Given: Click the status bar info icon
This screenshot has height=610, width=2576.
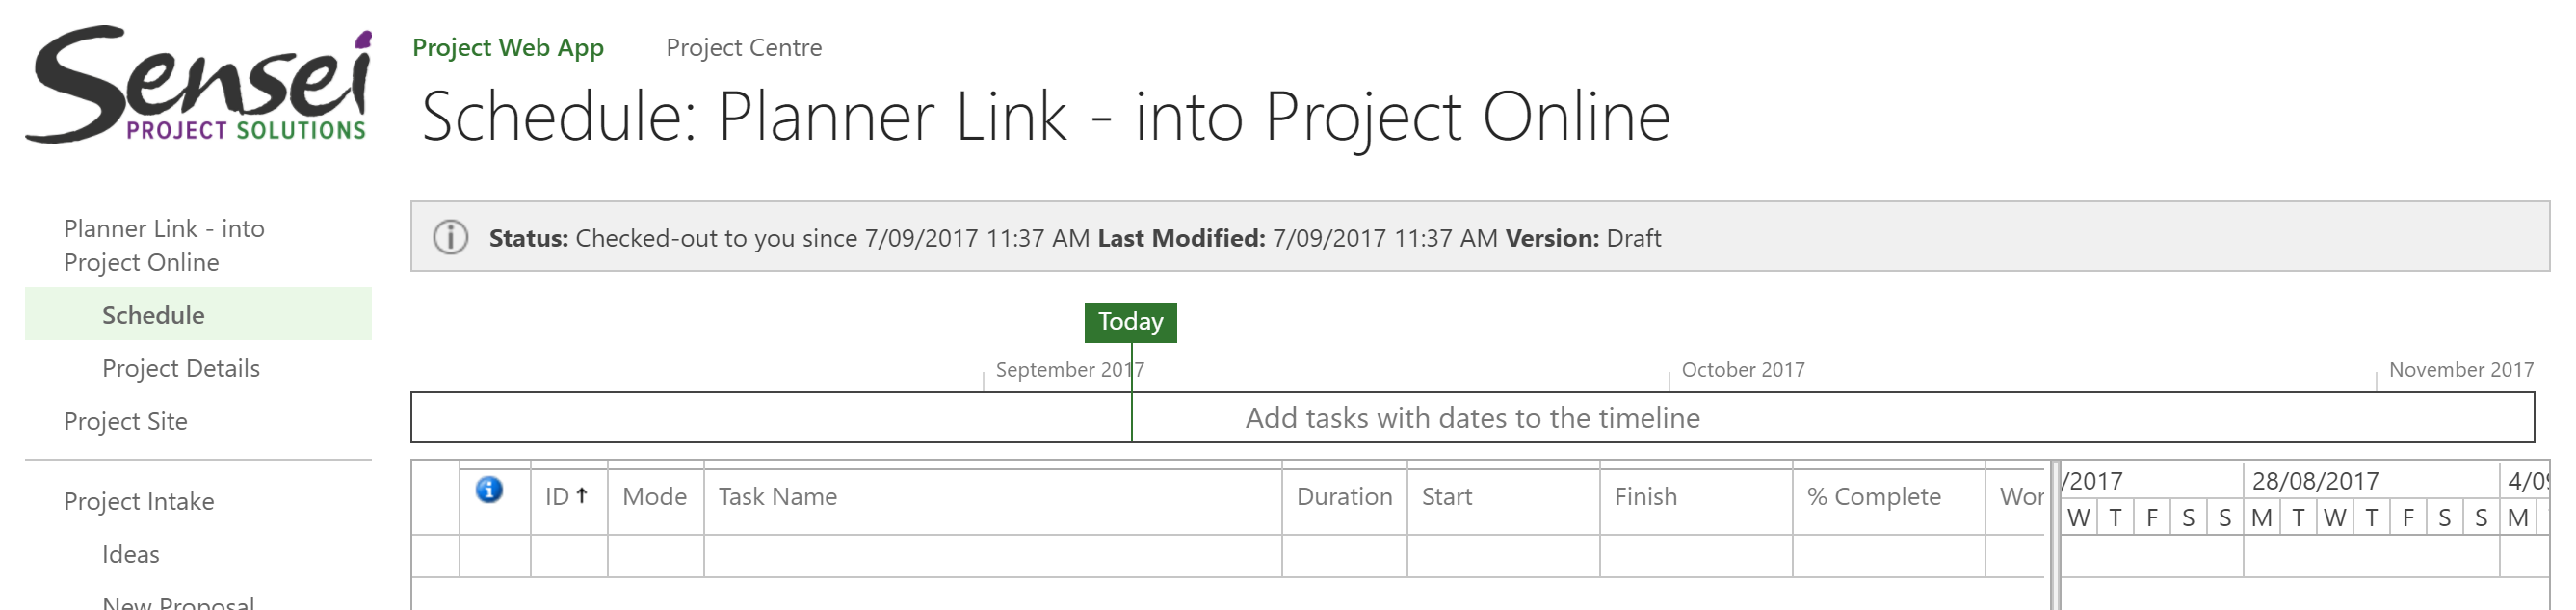Looking at the screenshot, I should (x=450, y=238).
